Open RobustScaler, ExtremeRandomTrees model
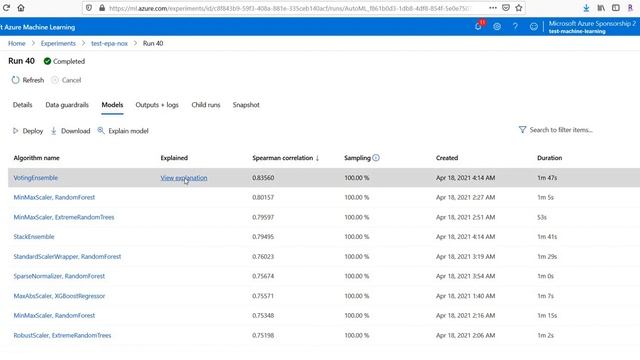The width and height of the screenshot is (640, 360). tap(62, 336)
